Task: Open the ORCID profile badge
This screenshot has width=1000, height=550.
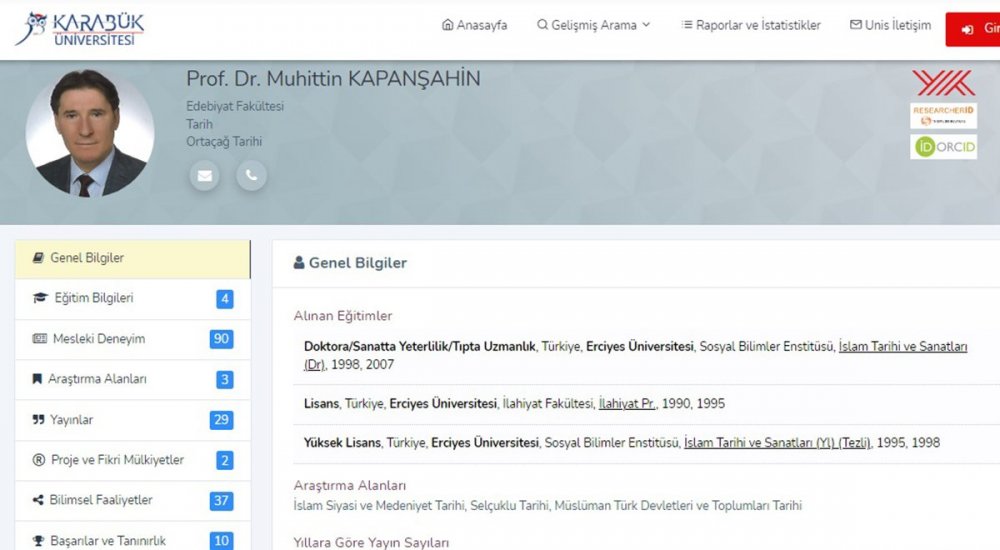Action: pyautogui.click(x=943, y=147)
